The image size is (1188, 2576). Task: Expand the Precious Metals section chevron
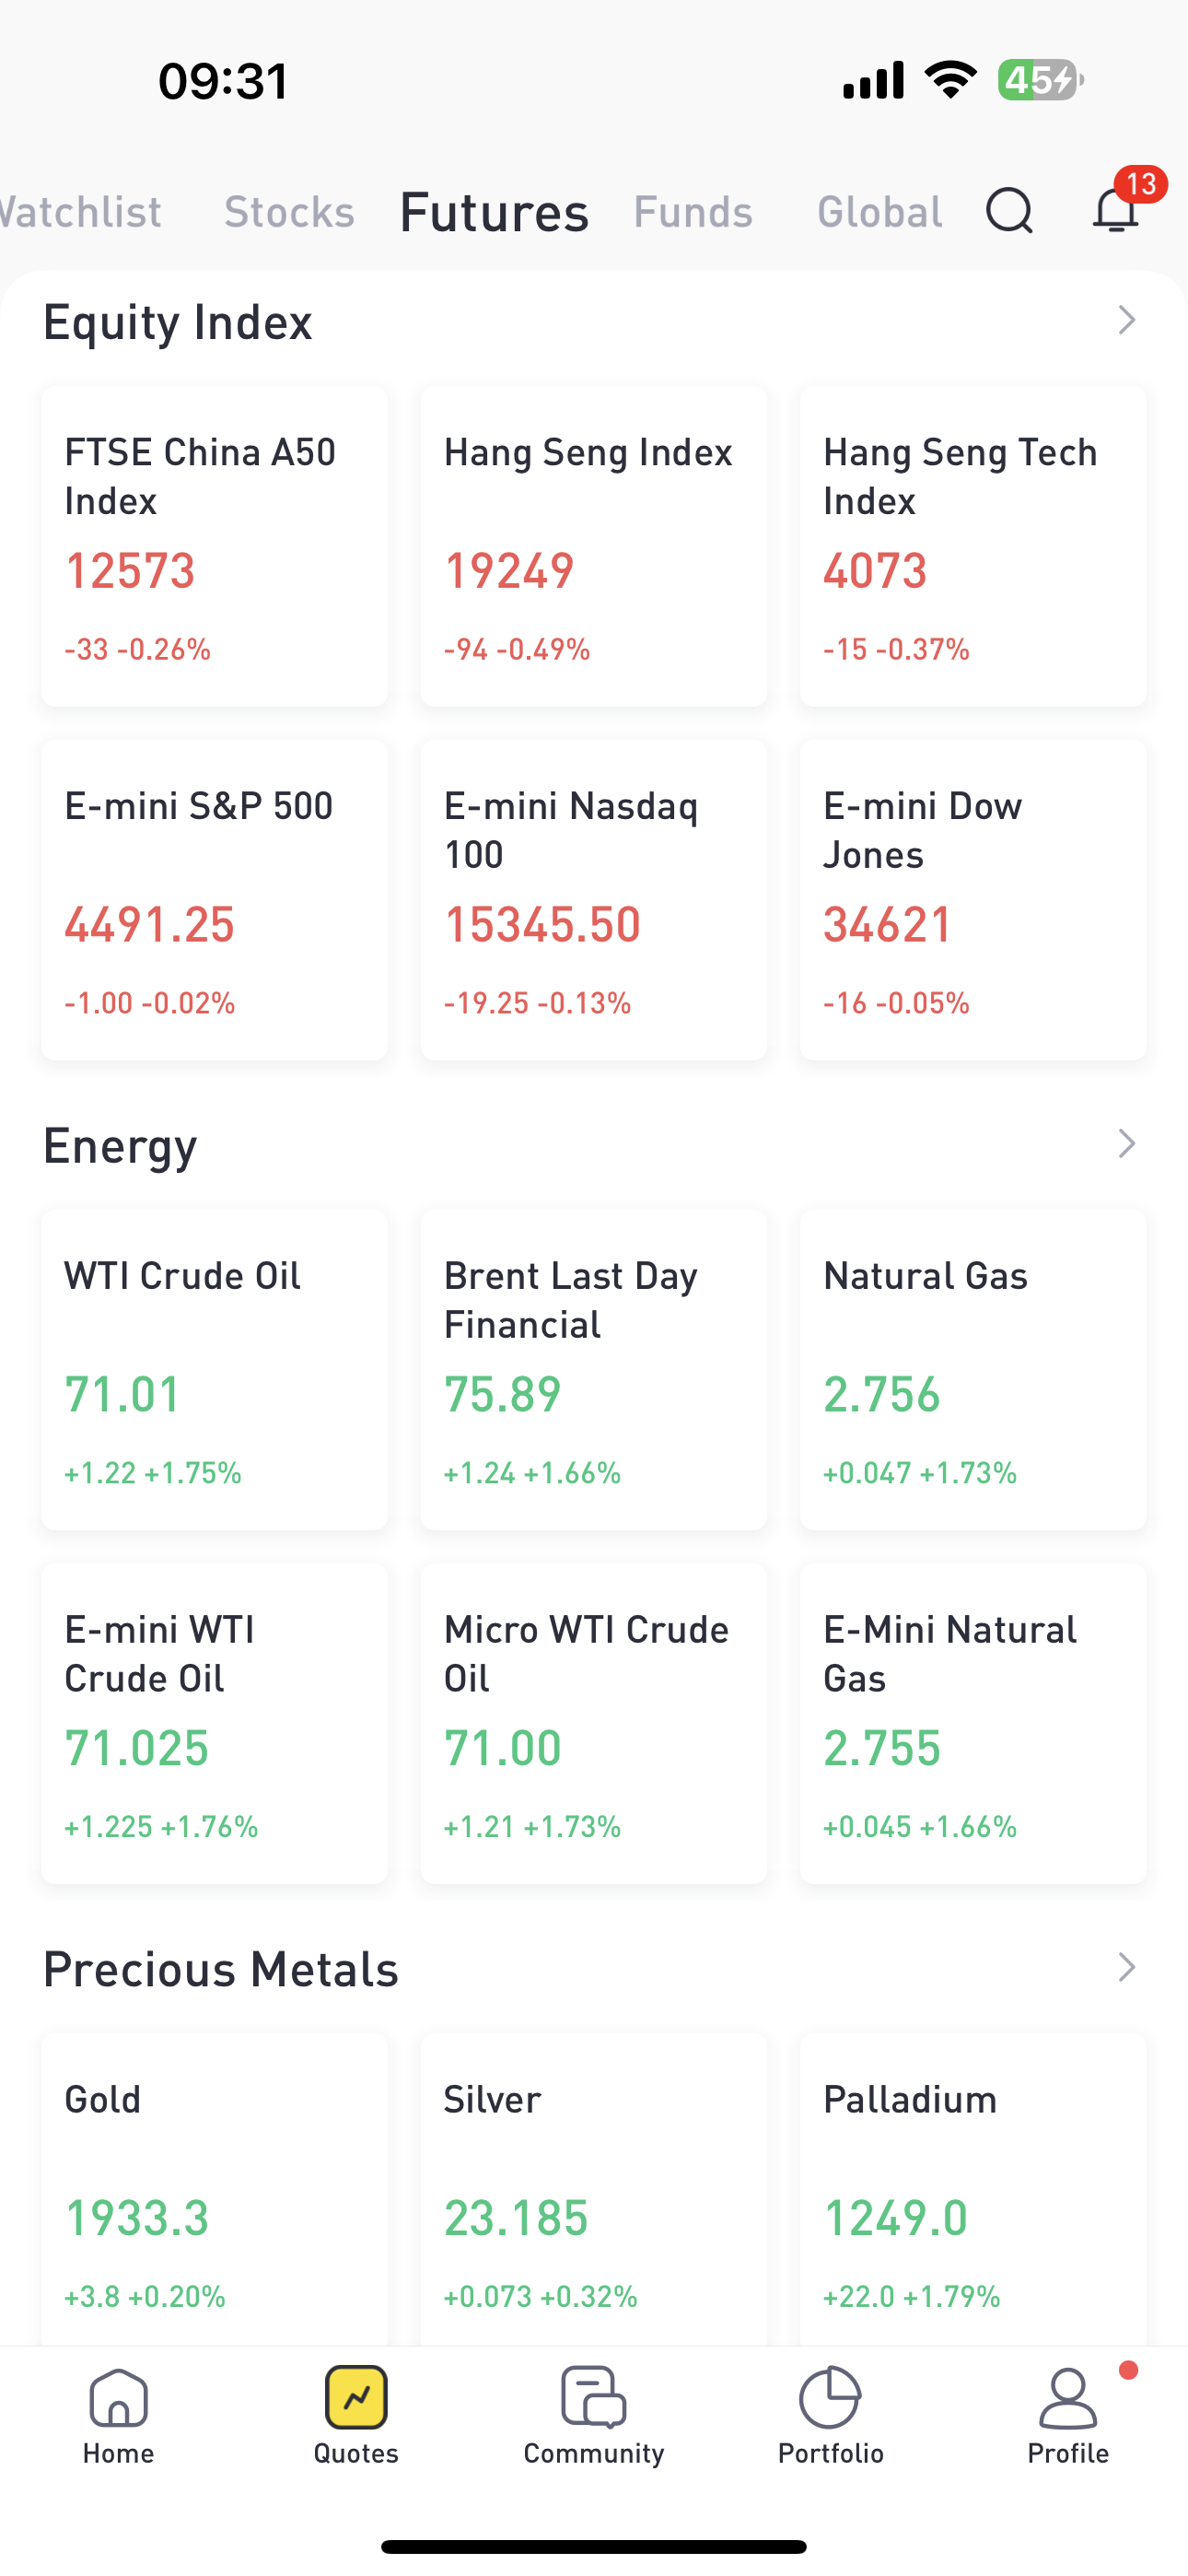pyautogui.click(x=1126, y=1967)
